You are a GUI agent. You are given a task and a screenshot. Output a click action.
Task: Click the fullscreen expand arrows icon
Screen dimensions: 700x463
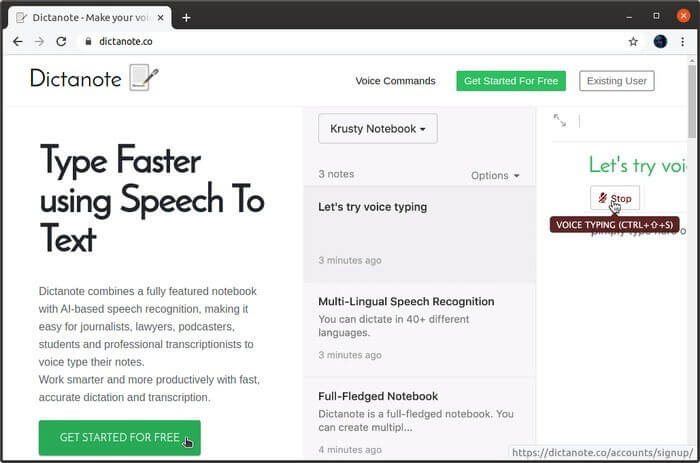pos(559,120)
